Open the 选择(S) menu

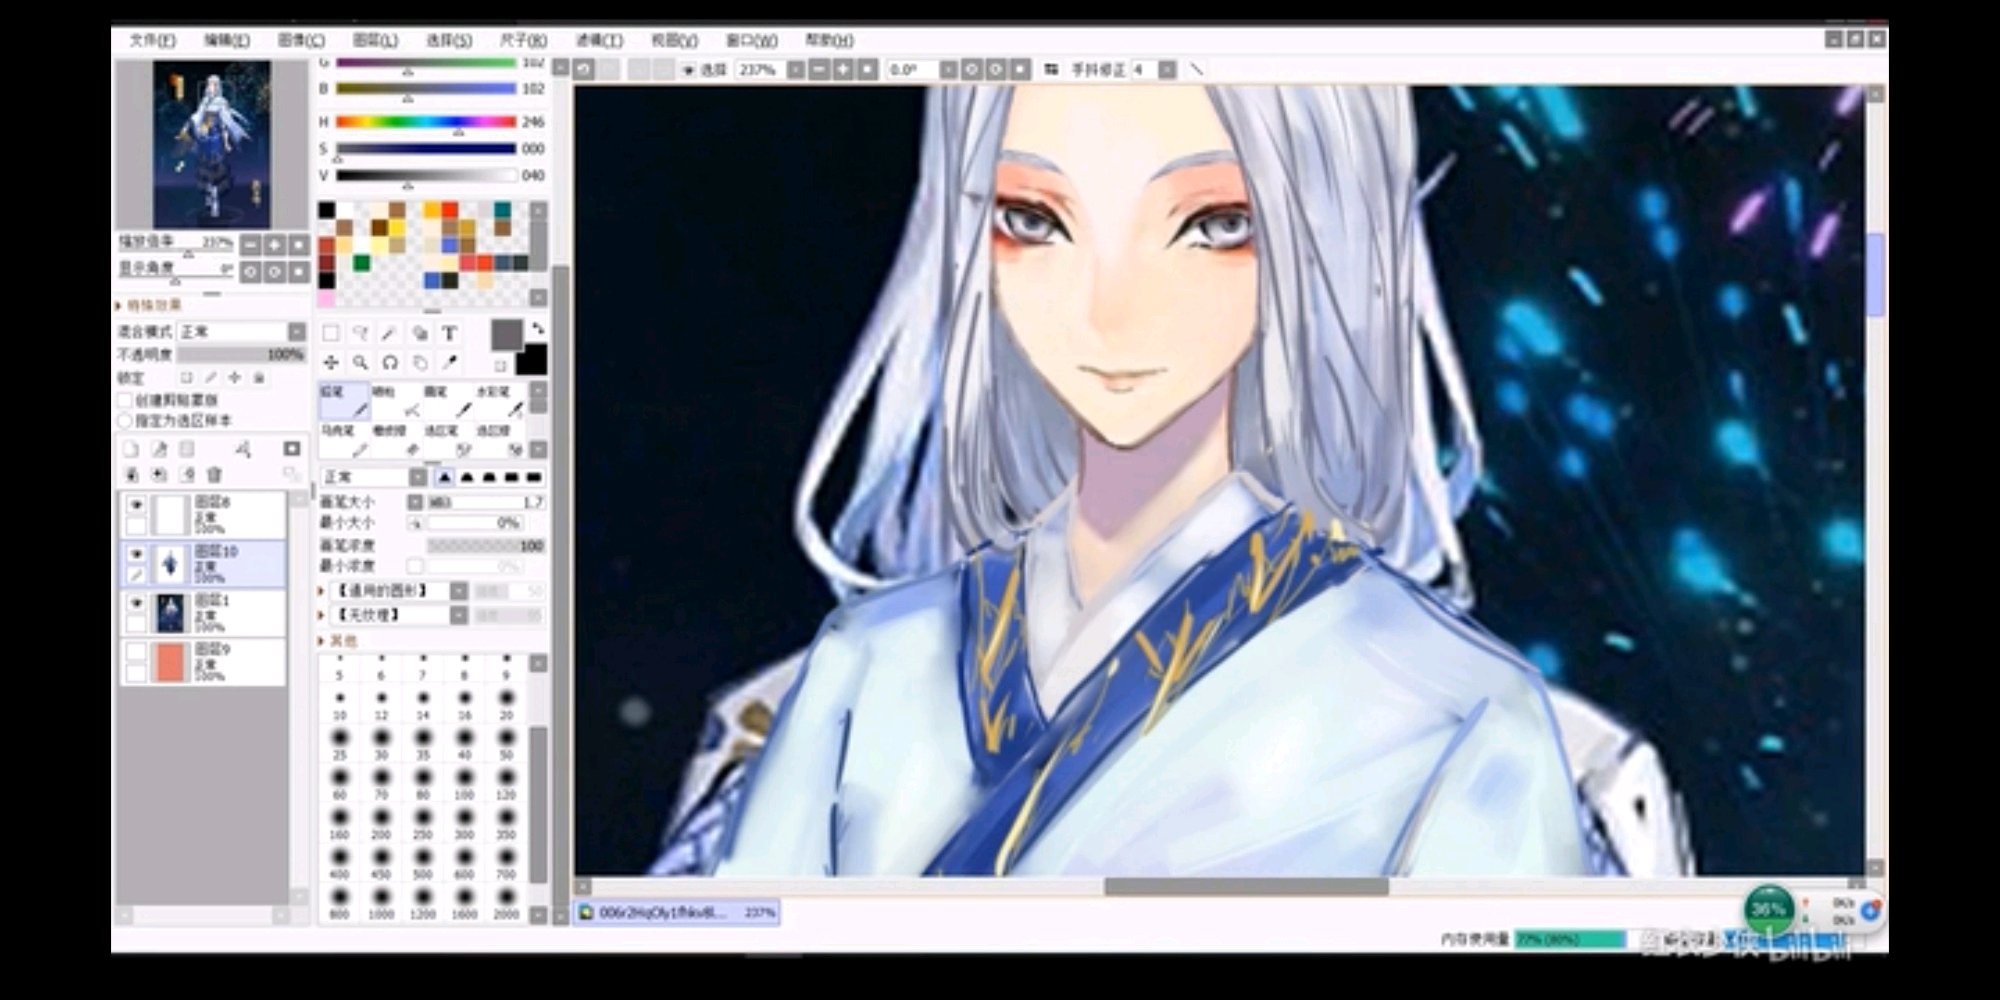(449, 40)
